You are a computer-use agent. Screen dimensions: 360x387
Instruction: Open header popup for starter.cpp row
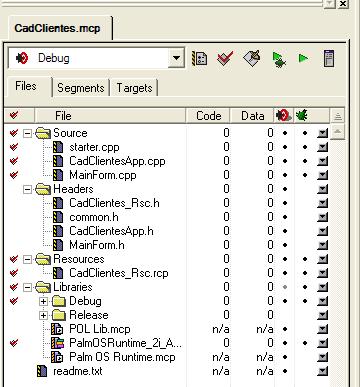(322, 147)
